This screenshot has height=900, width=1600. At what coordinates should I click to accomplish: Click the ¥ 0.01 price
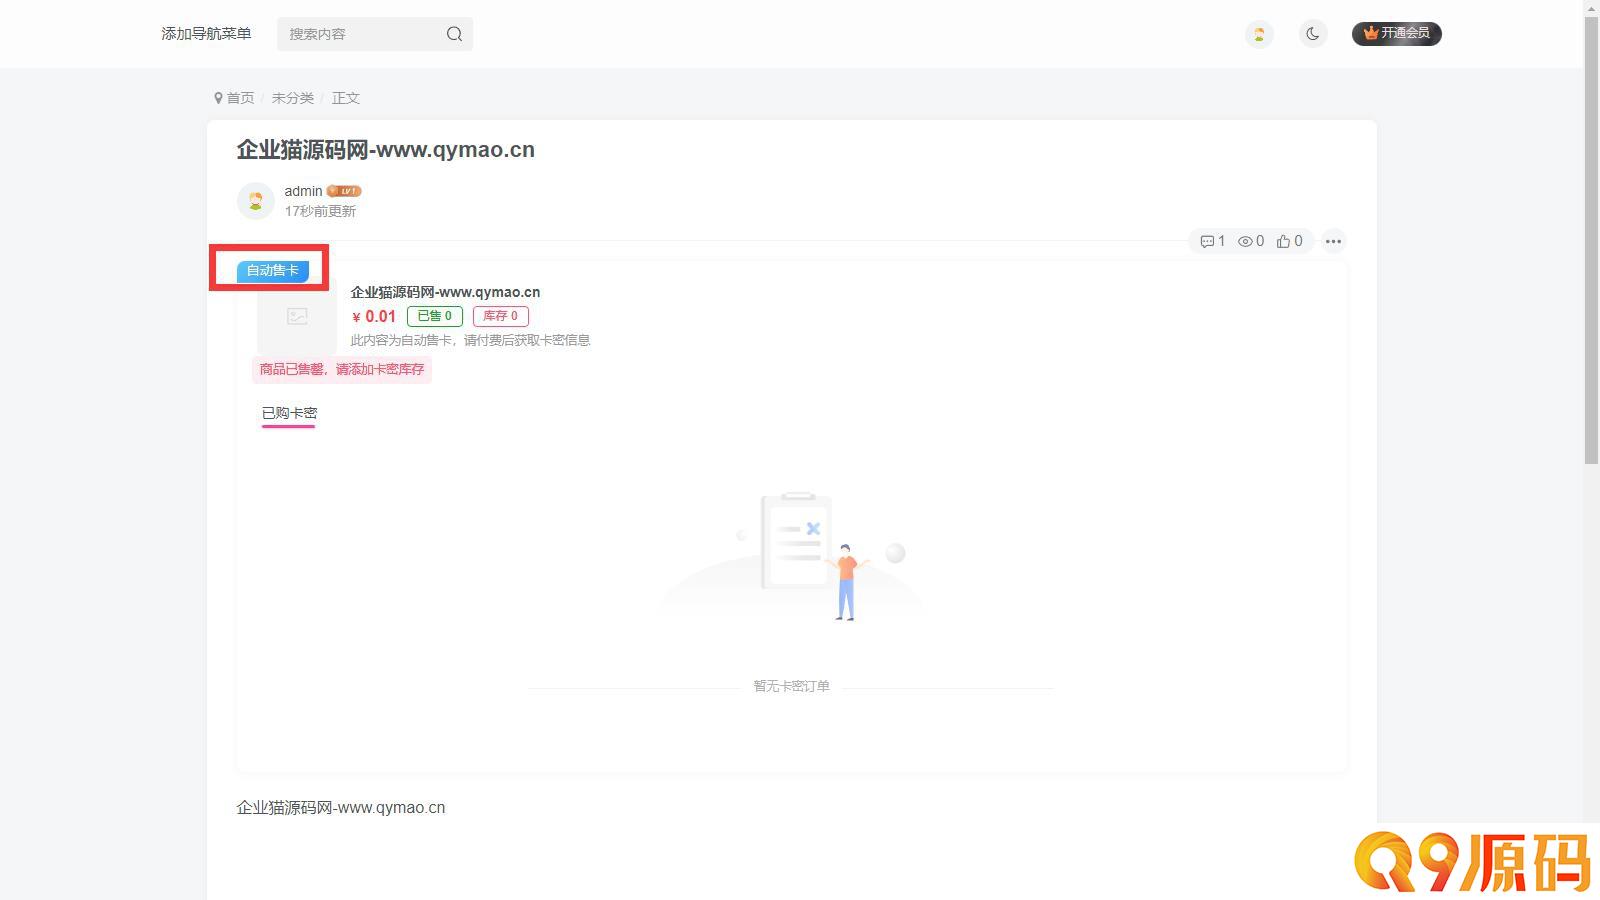(374, 316)
